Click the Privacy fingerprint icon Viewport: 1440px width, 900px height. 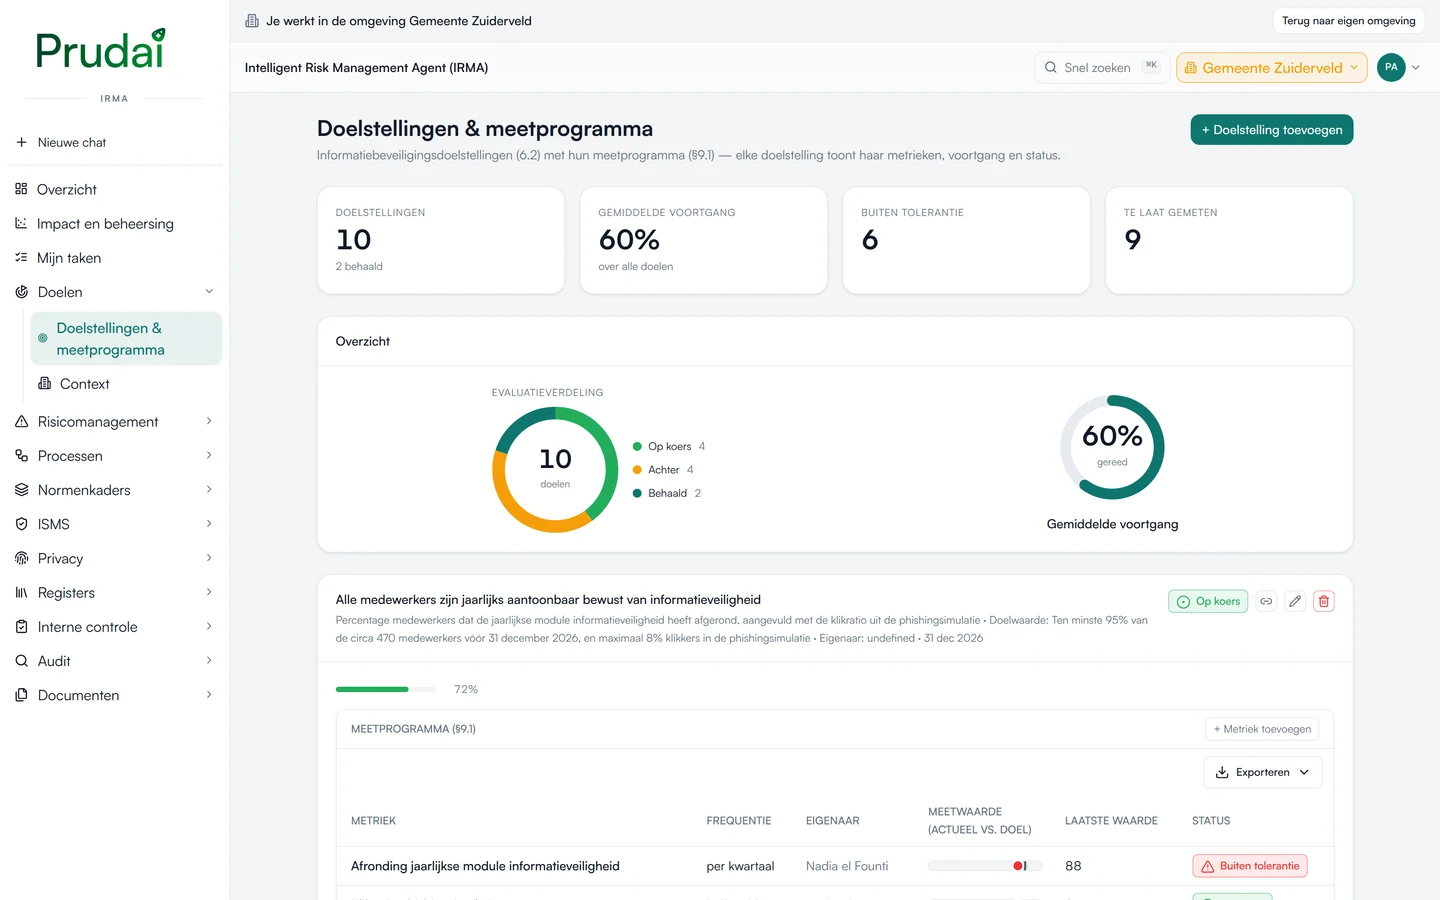coord(21,558)
